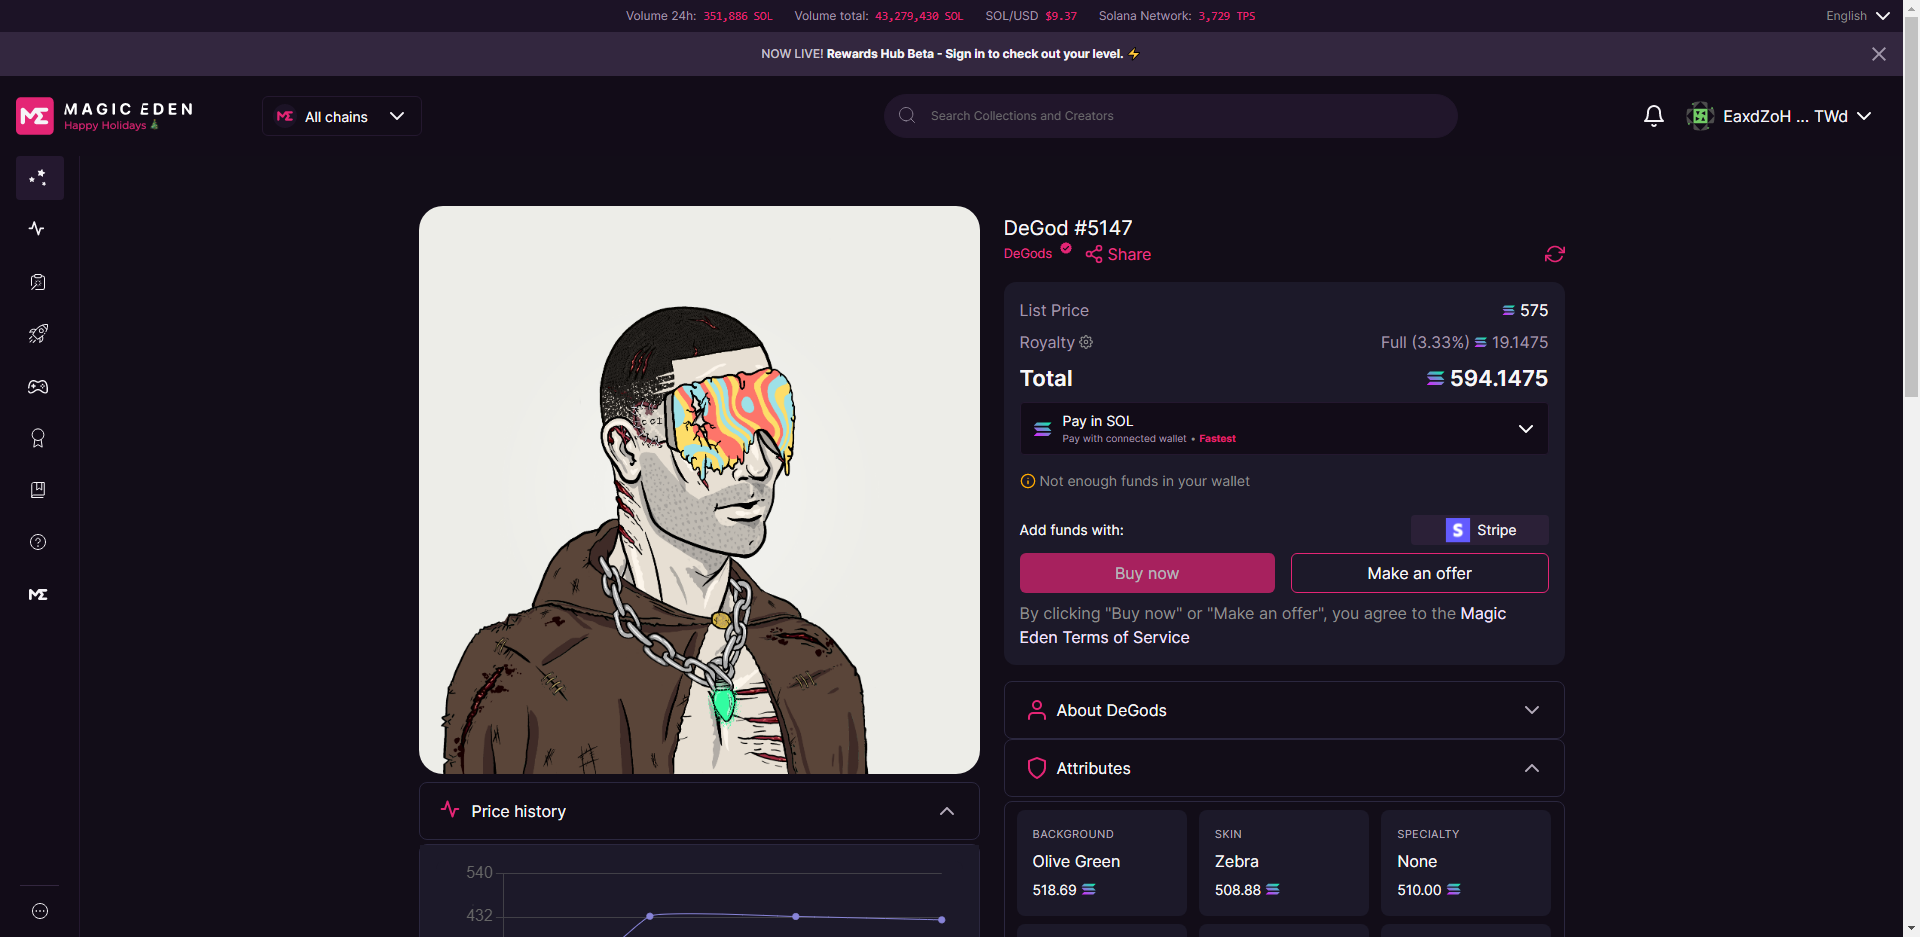The image size is (1920, 937).
Task: Open the All chains dropdown
Action: (x=342, y=116)
